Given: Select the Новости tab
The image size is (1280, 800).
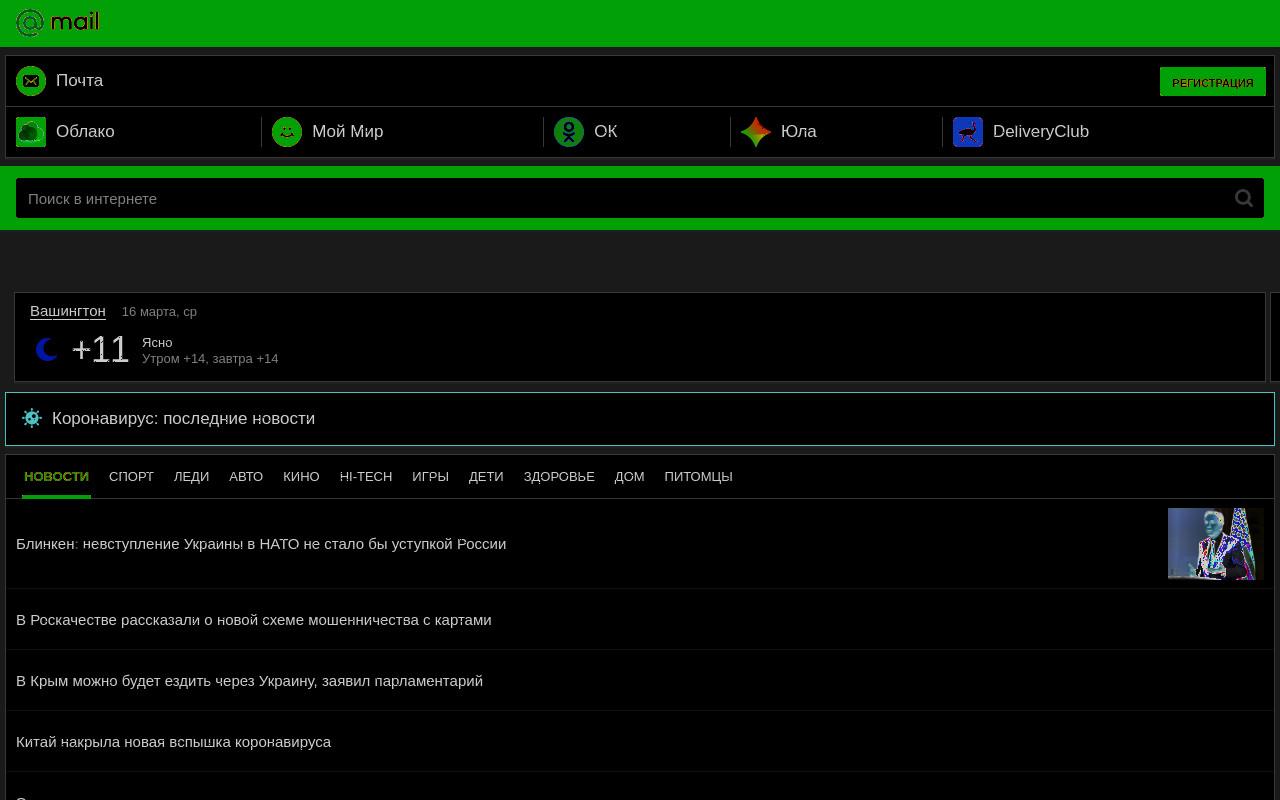Looking at the screenshot, I should tap(56, 476).
